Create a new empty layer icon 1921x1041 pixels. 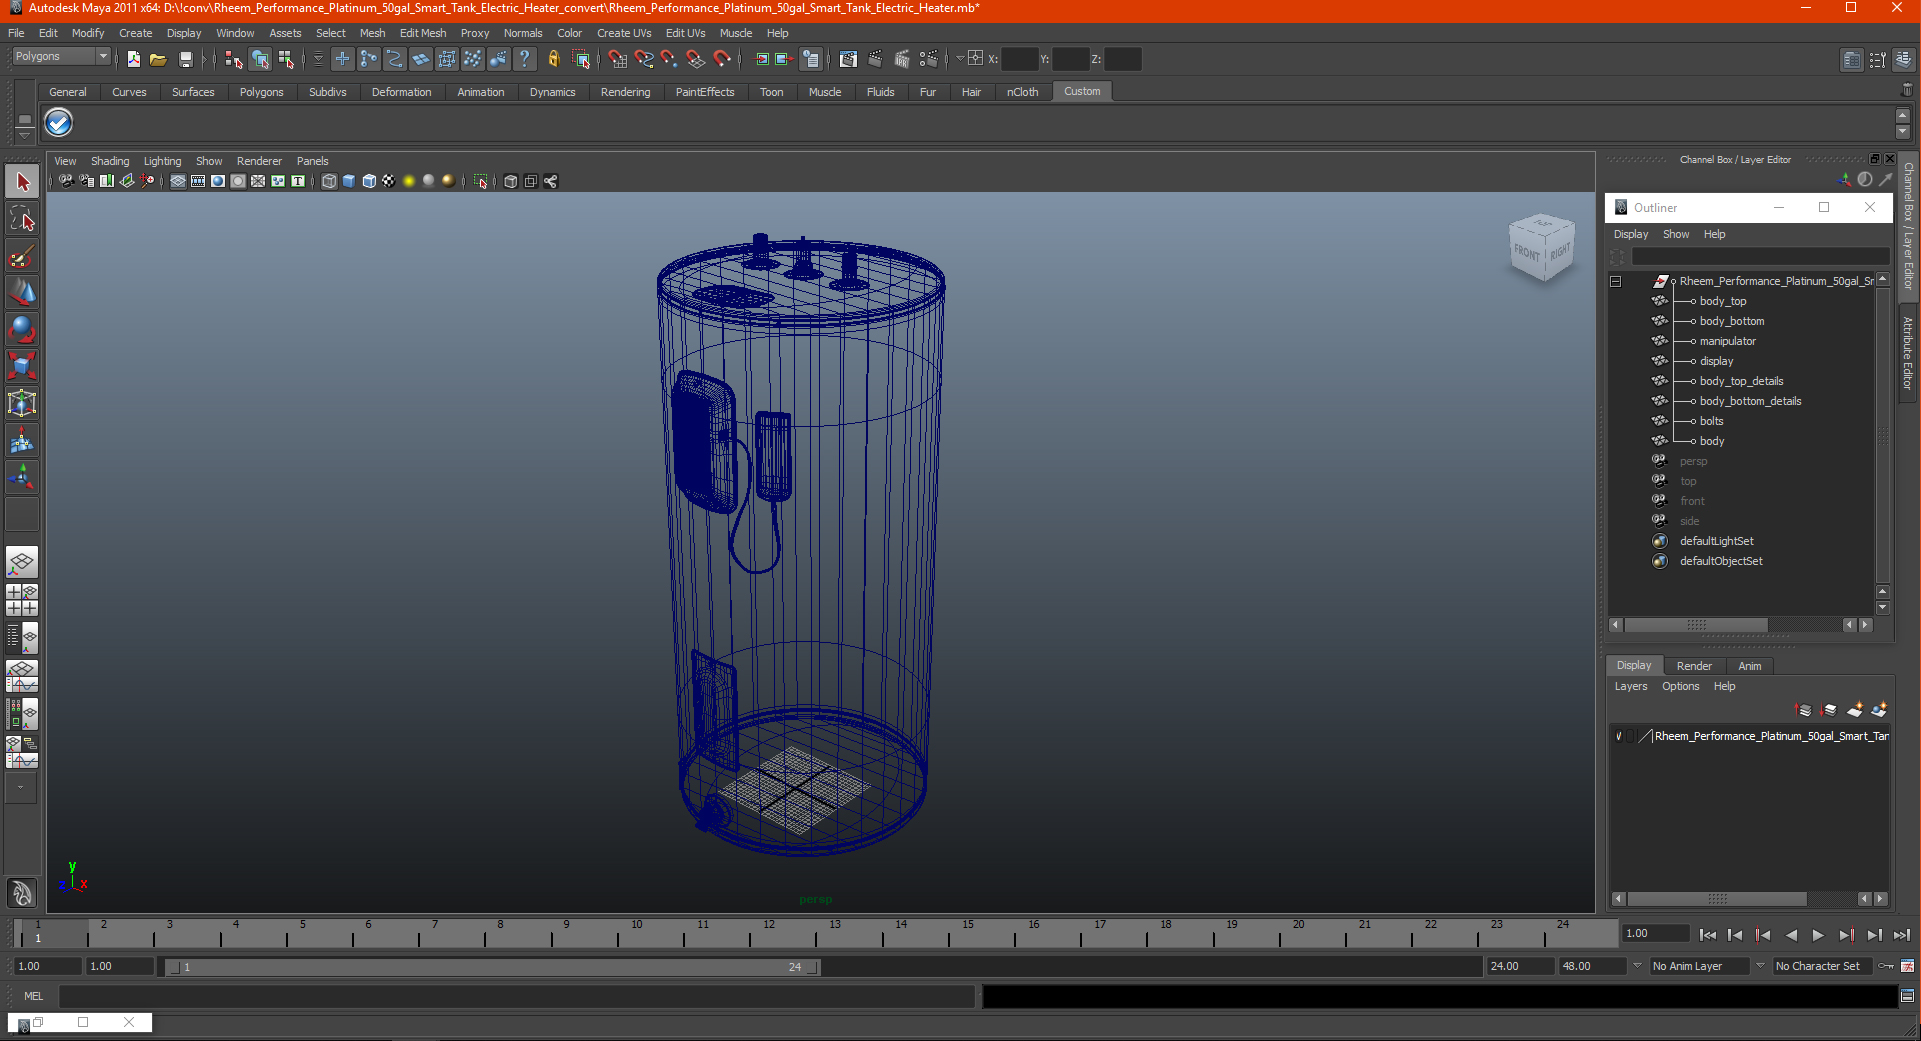click(x=1854, y=710)
